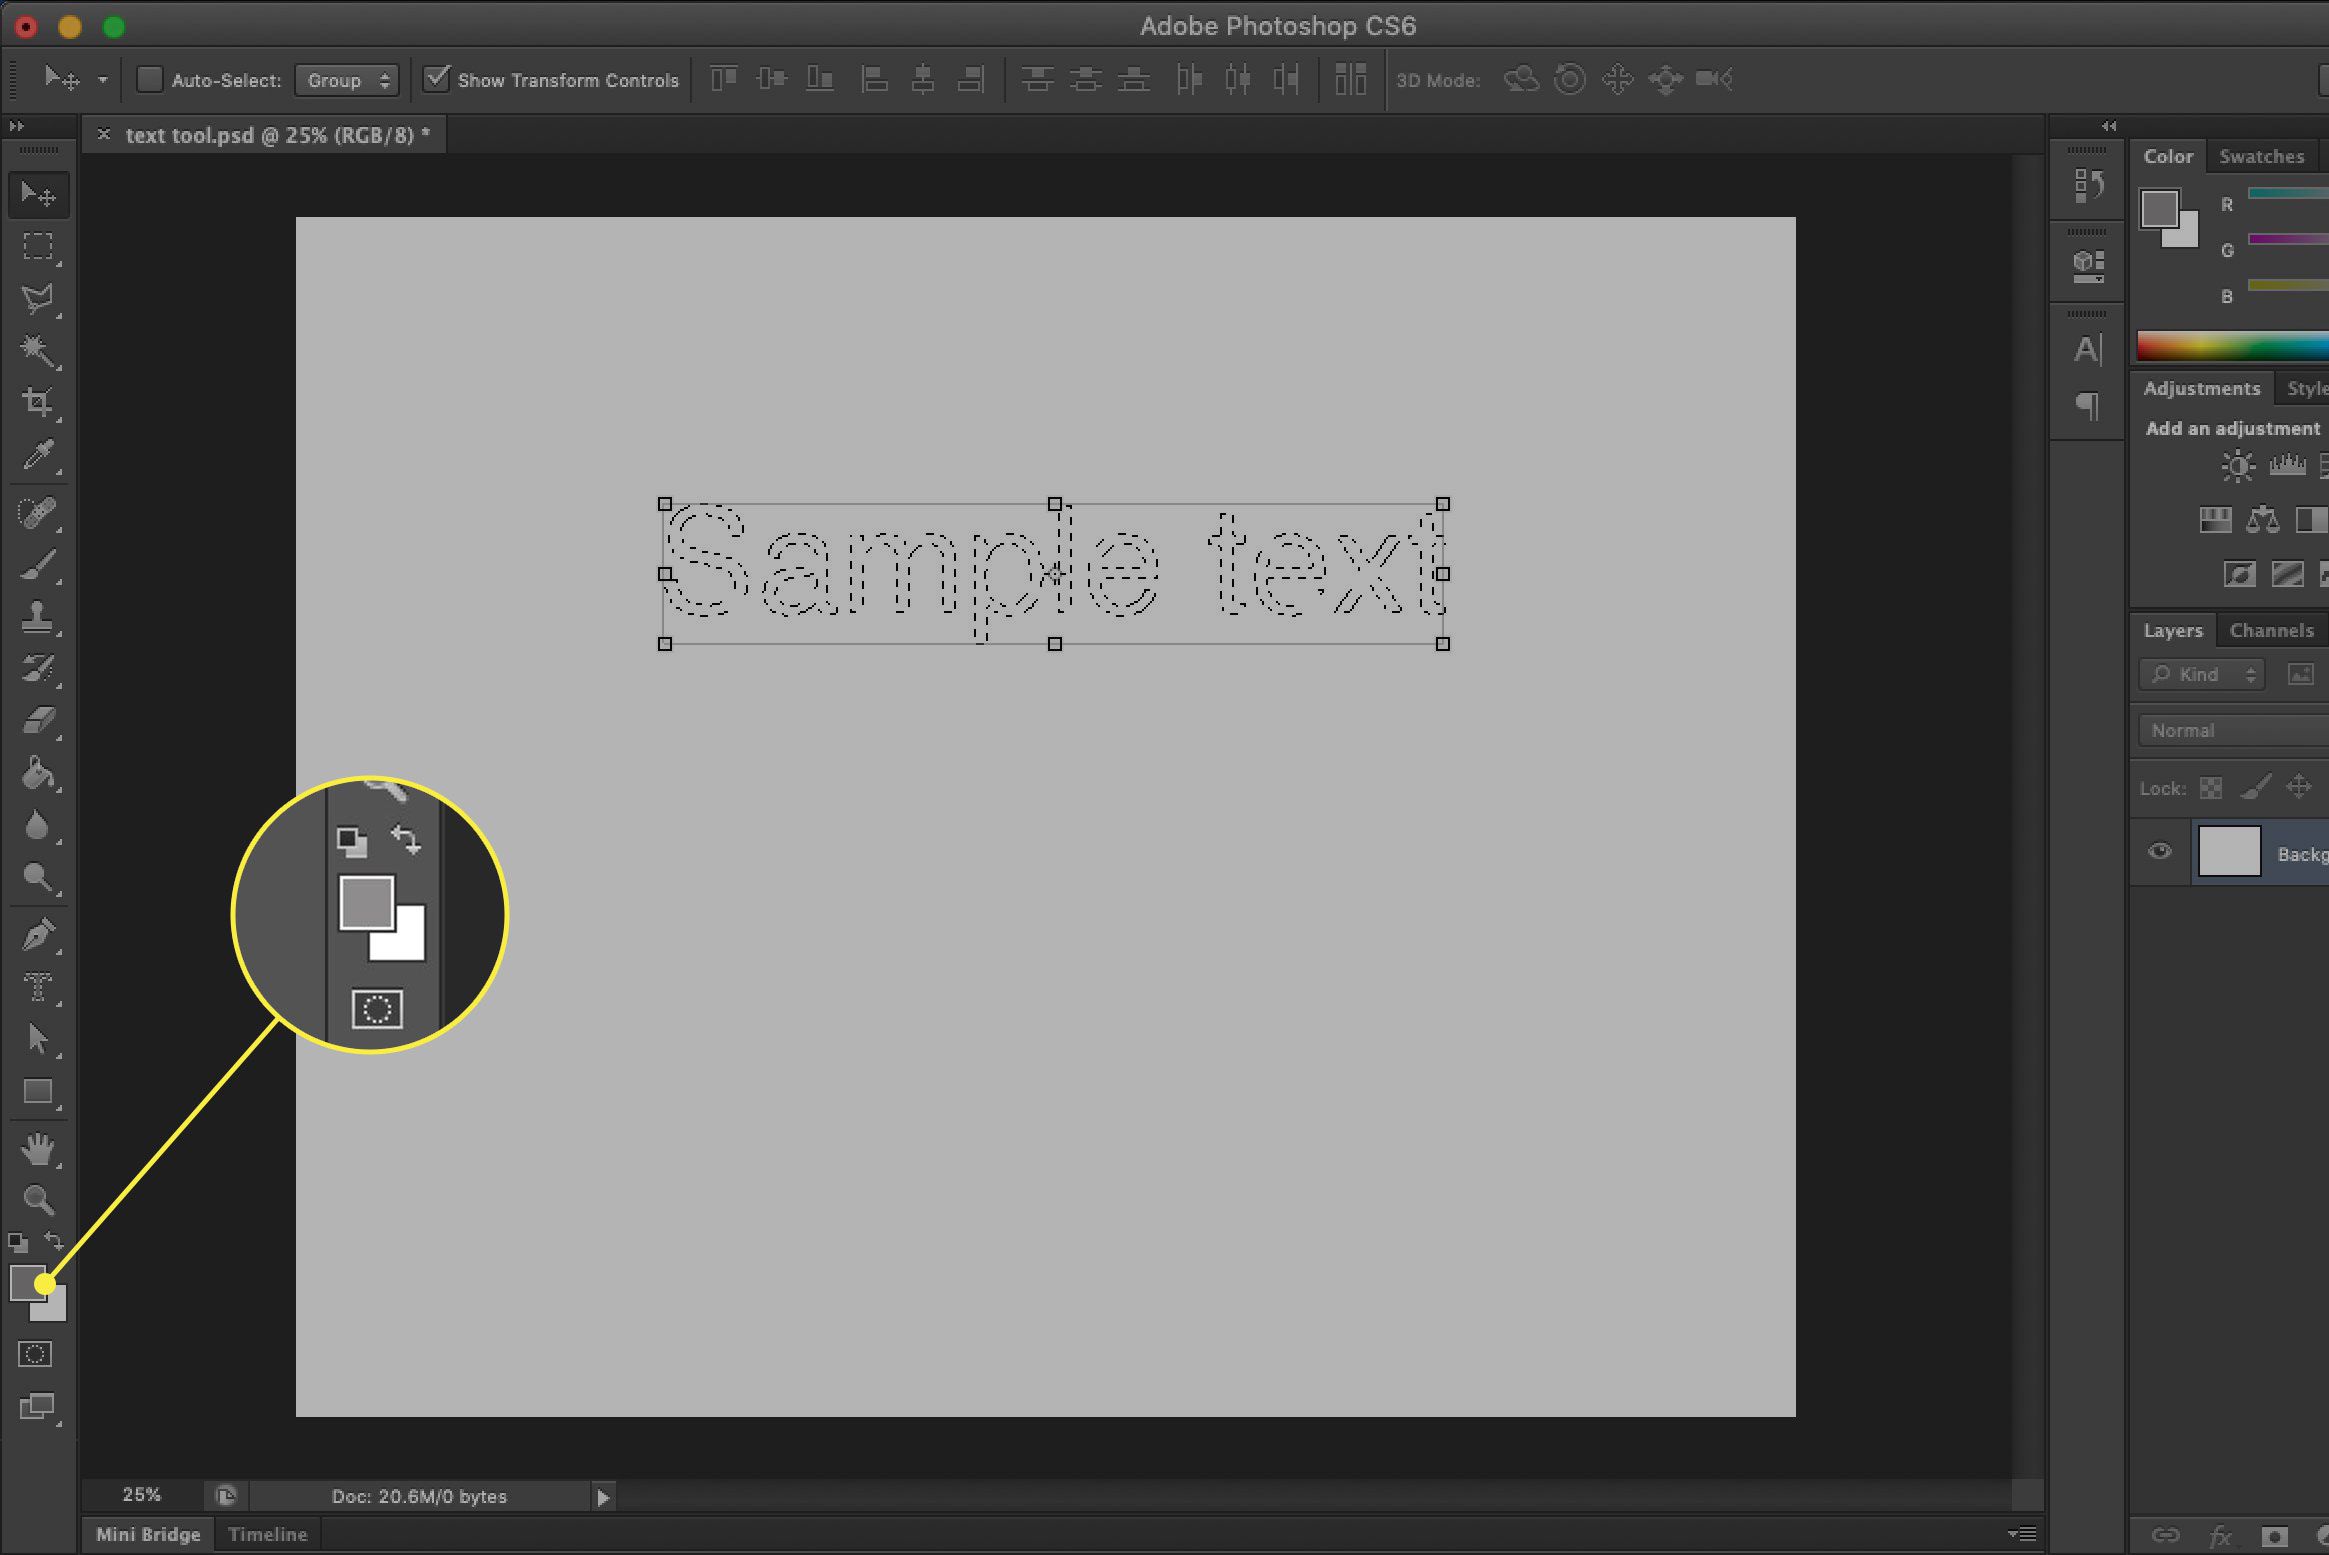Open layer styles fx button
The height and width of the screenshot is (1555, 2329).
(x=2220, y=1535)
